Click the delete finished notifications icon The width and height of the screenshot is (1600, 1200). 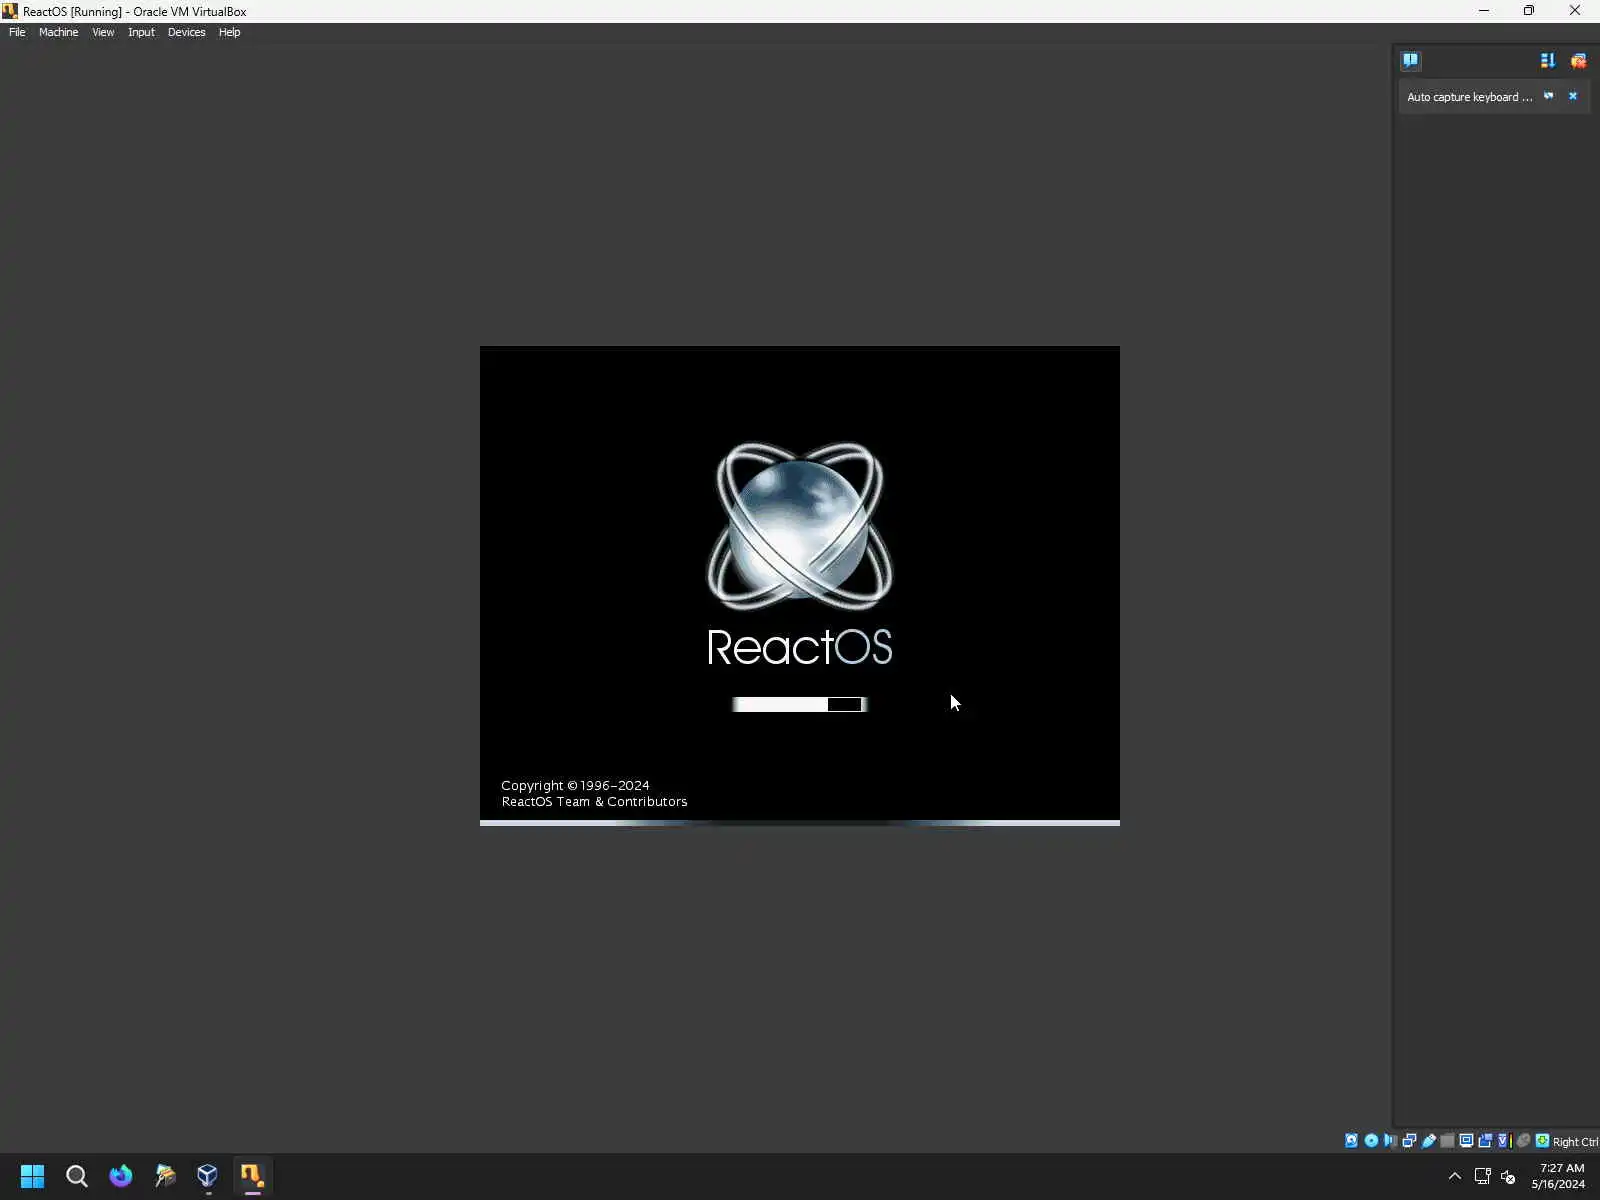pos(1578,60)
